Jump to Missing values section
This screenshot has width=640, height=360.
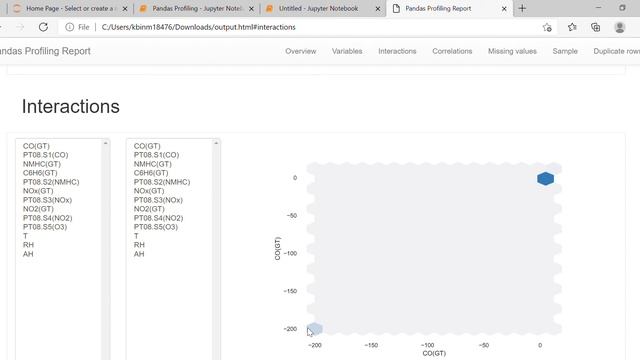[x=512, y=51]
